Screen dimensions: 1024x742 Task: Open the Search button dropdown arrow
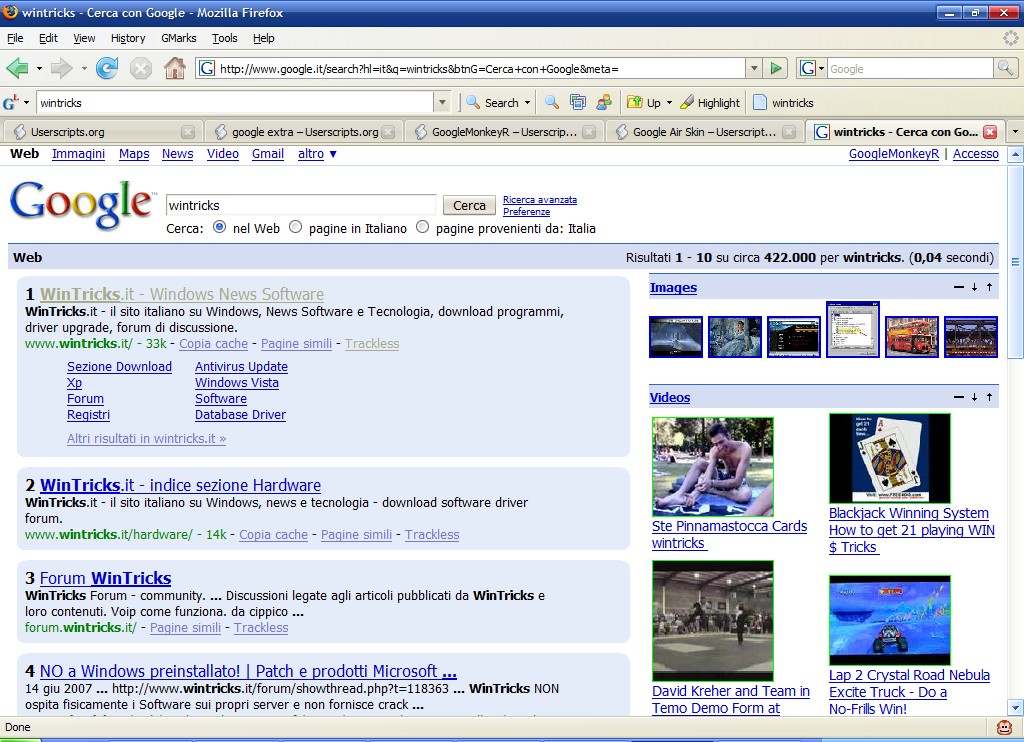coord(527,103)
